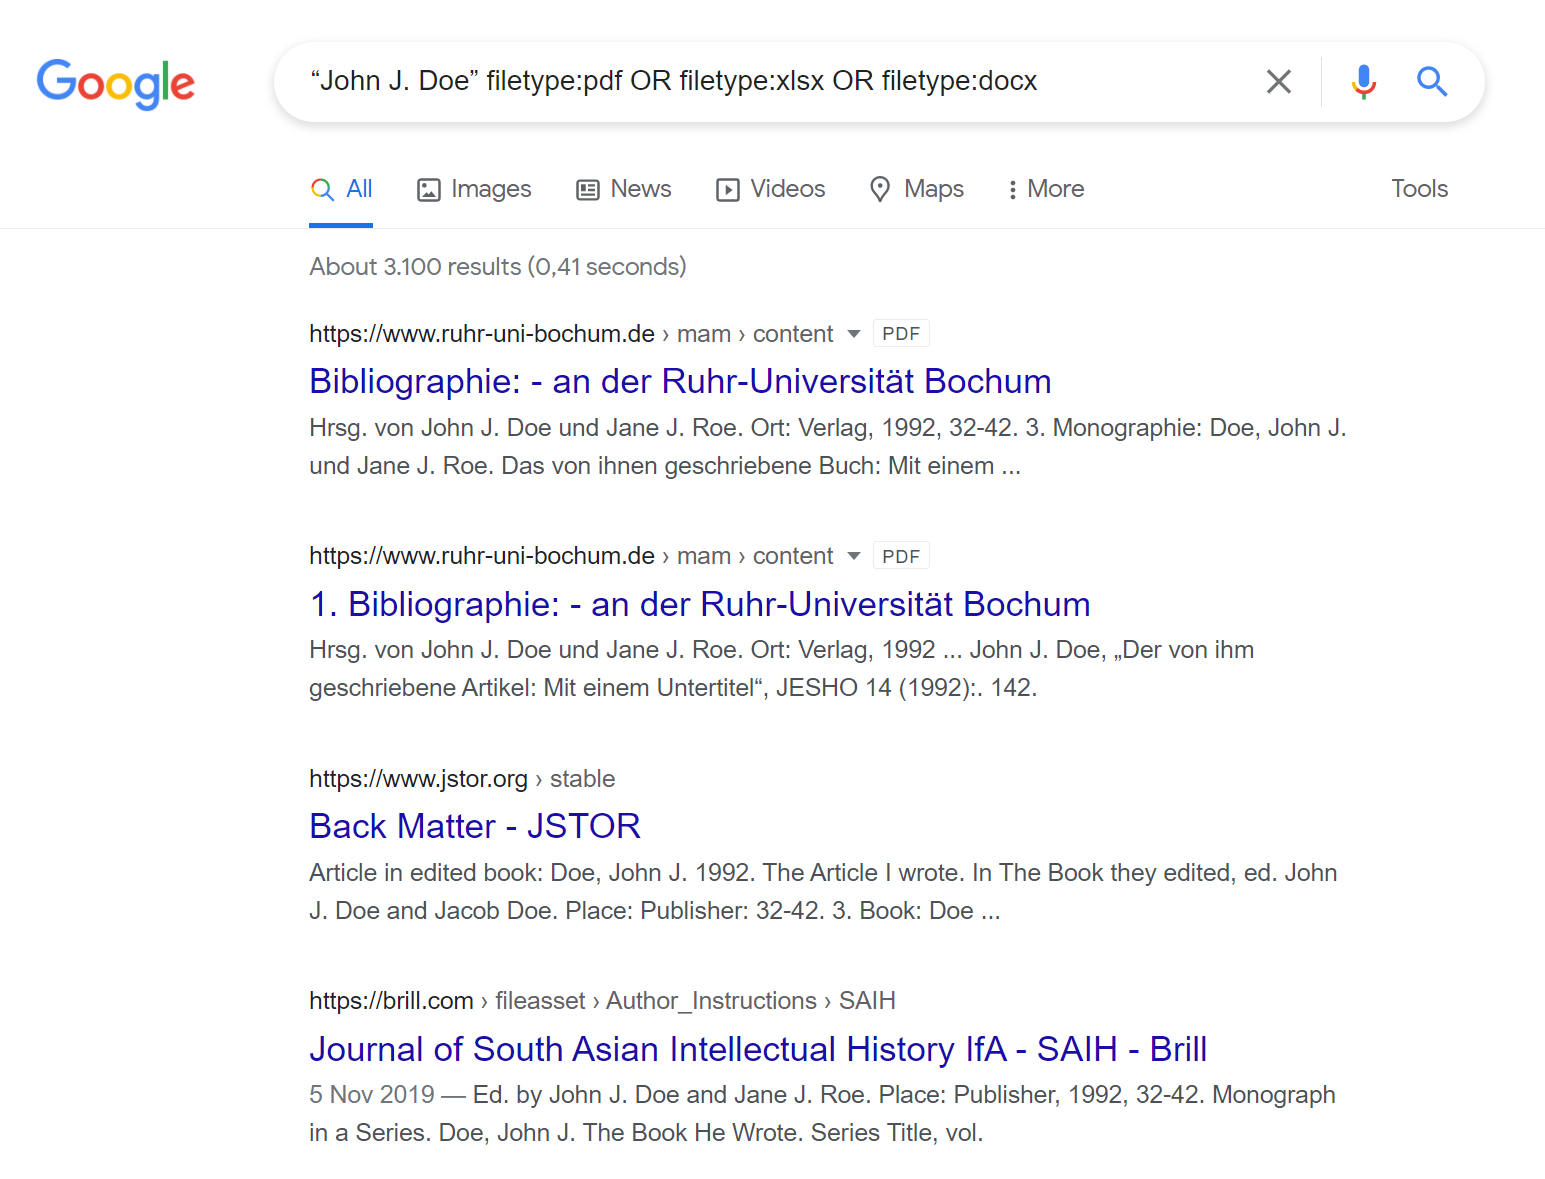Start voice search with the microphone icon
This screenshot has width=1545, height=1179.
(x=1363, y=81)
